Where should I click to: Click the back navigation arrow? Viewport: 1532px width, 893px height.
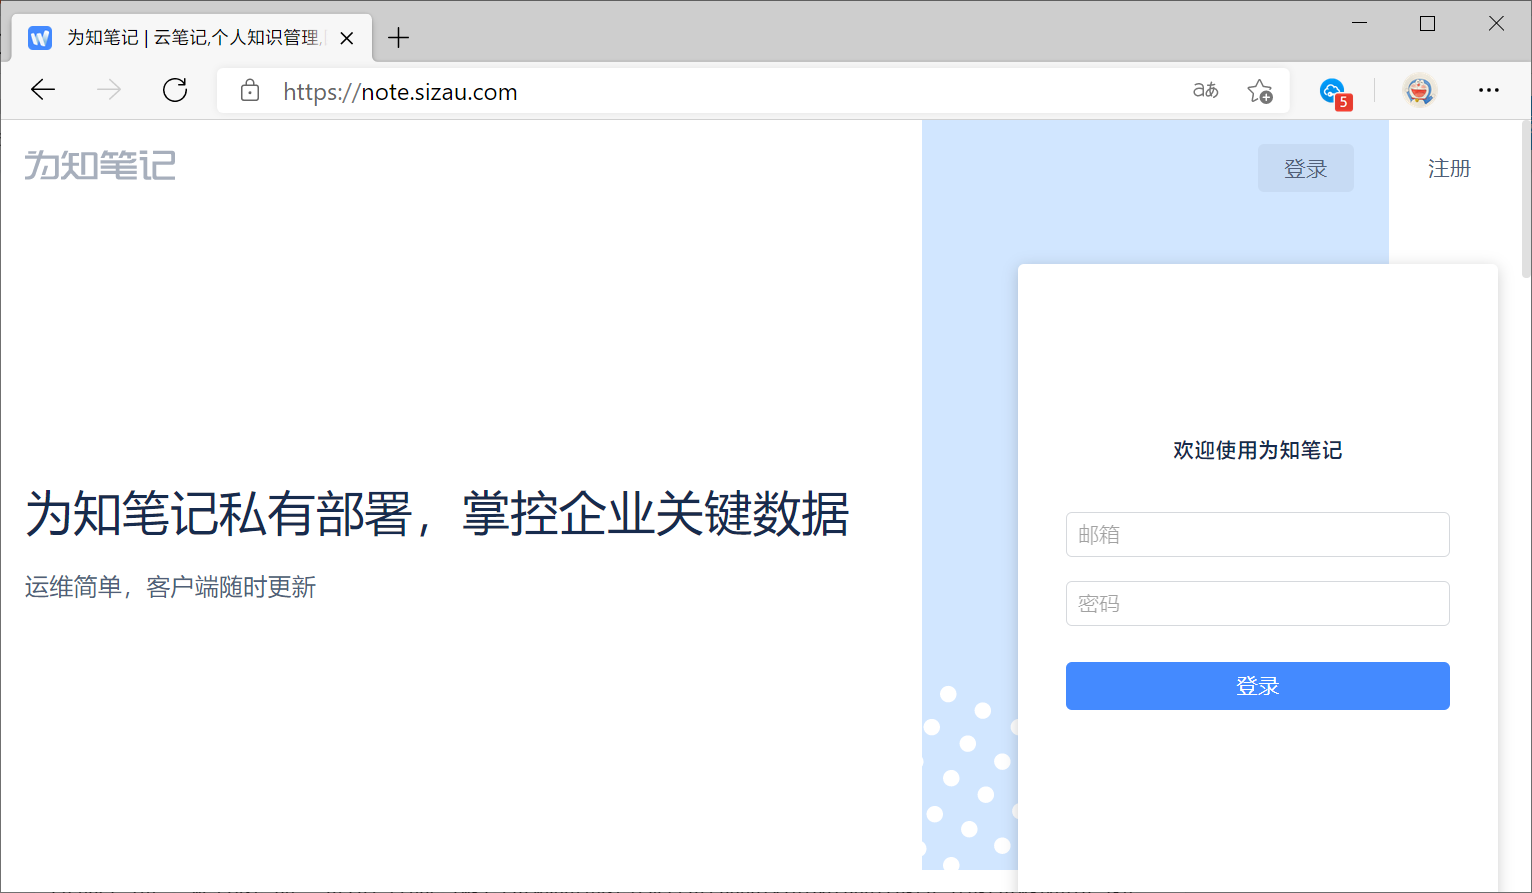pos(43,91)
